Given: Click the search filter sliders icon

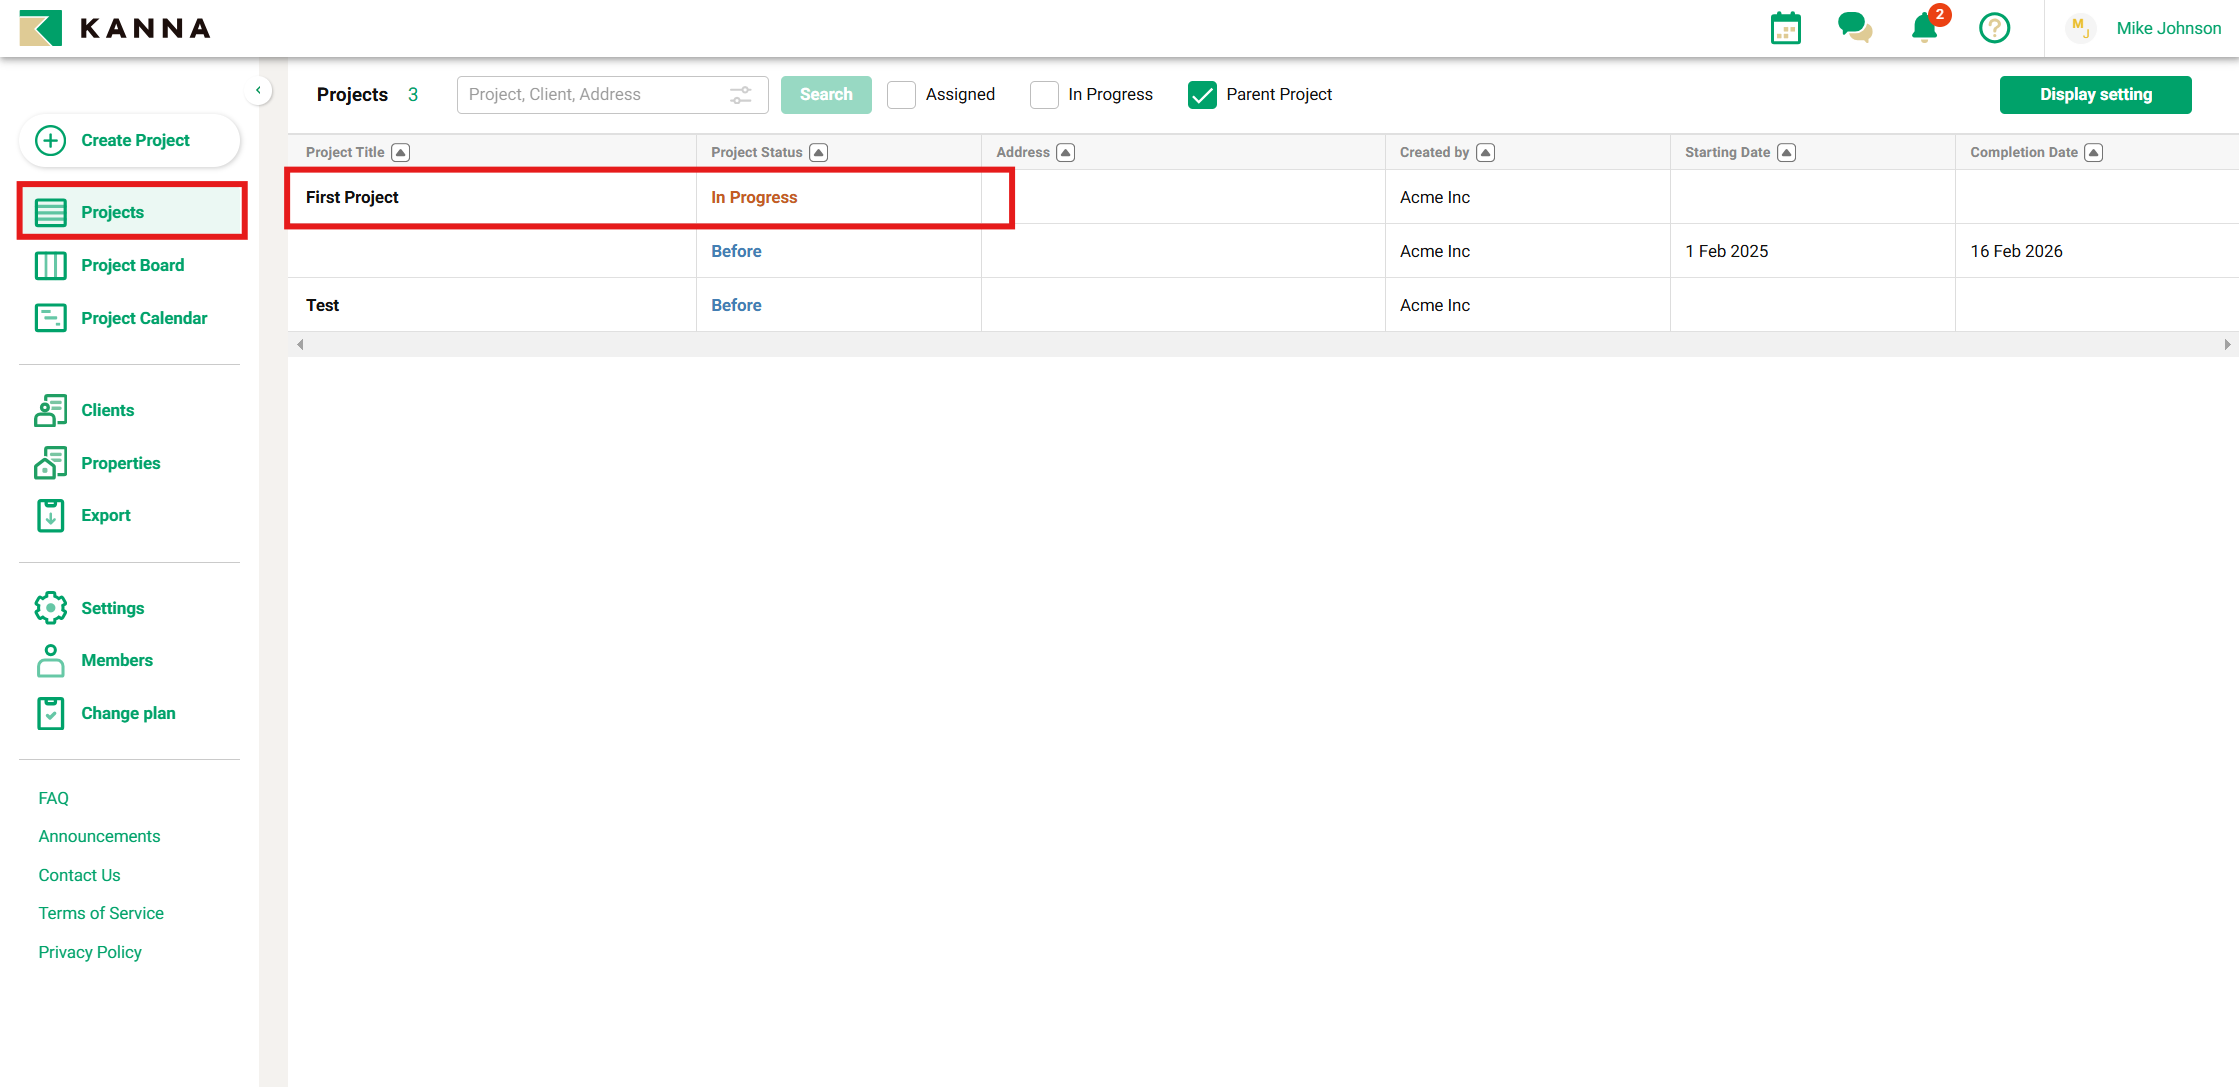Looking at the screenshot, I should tap(740, 95).
